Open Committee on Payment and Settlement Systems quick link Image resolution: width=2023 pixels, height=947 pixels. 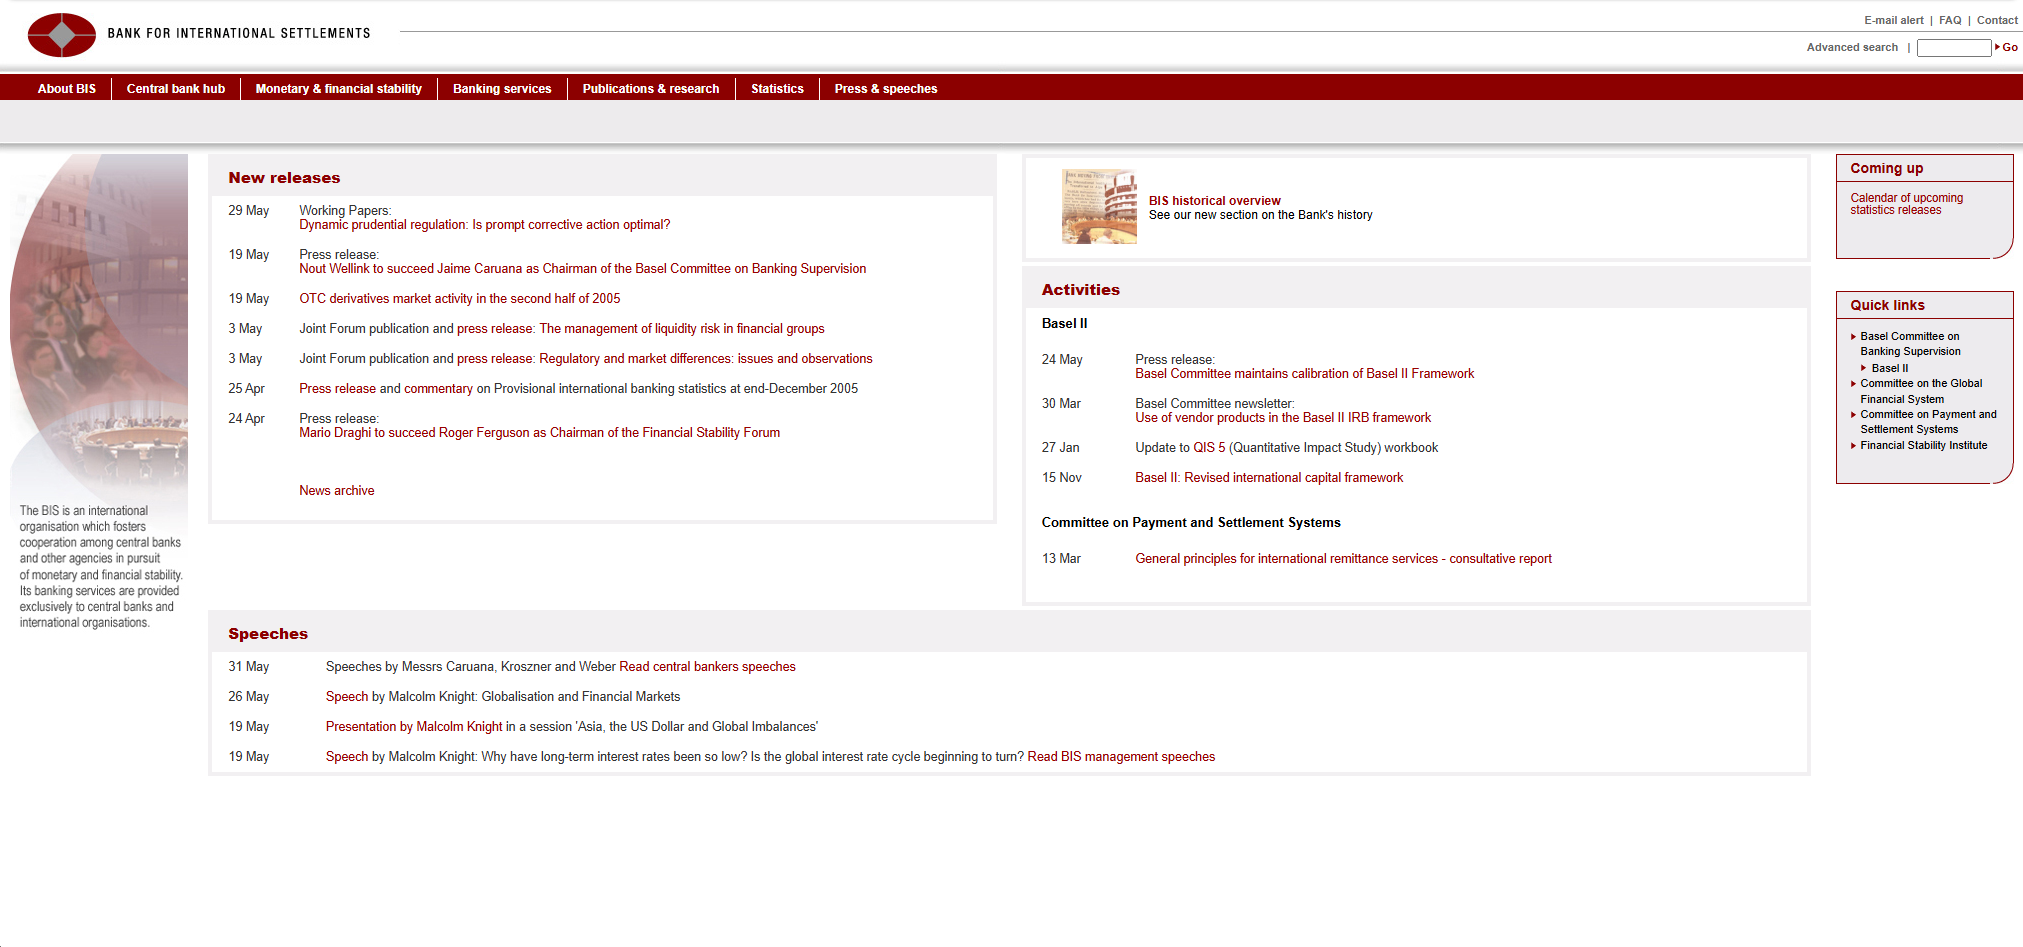click(1928, 422)
